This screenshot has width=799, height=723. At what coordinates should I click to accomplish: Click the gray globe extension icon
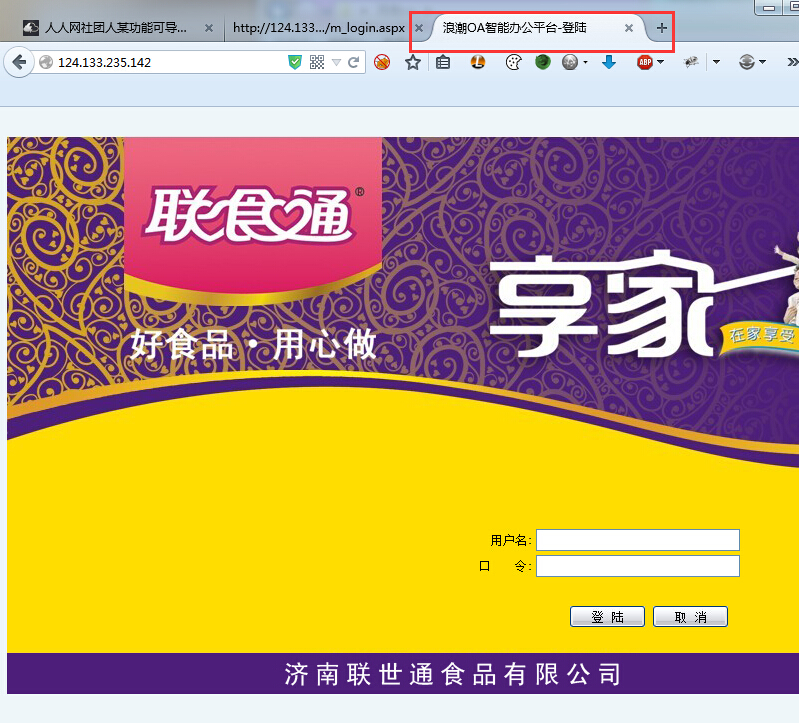tap(570, 62)
